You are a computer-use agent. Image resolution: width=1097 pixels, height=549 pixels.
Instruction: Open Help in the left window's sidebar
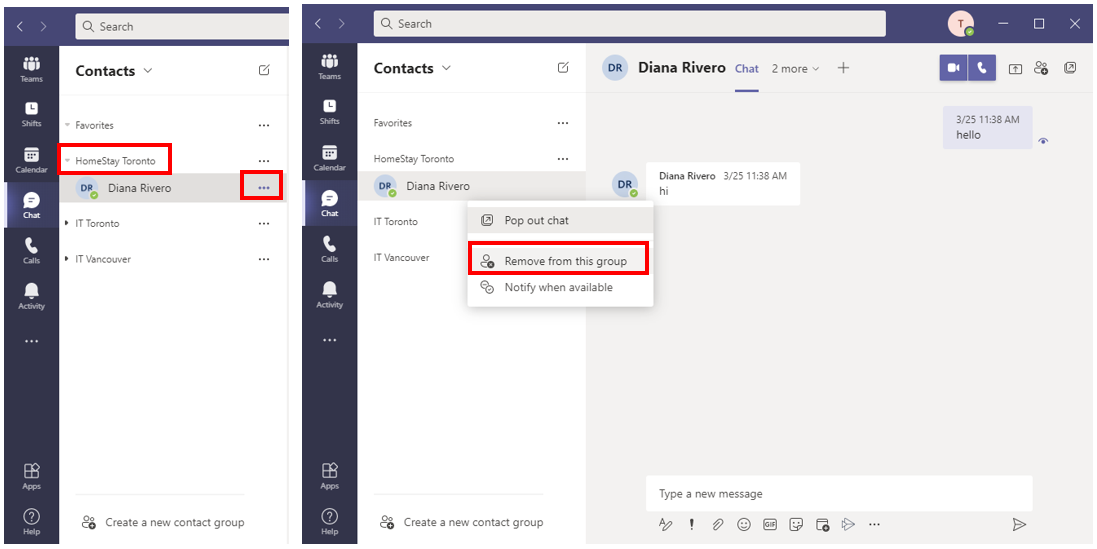[31, 522]
